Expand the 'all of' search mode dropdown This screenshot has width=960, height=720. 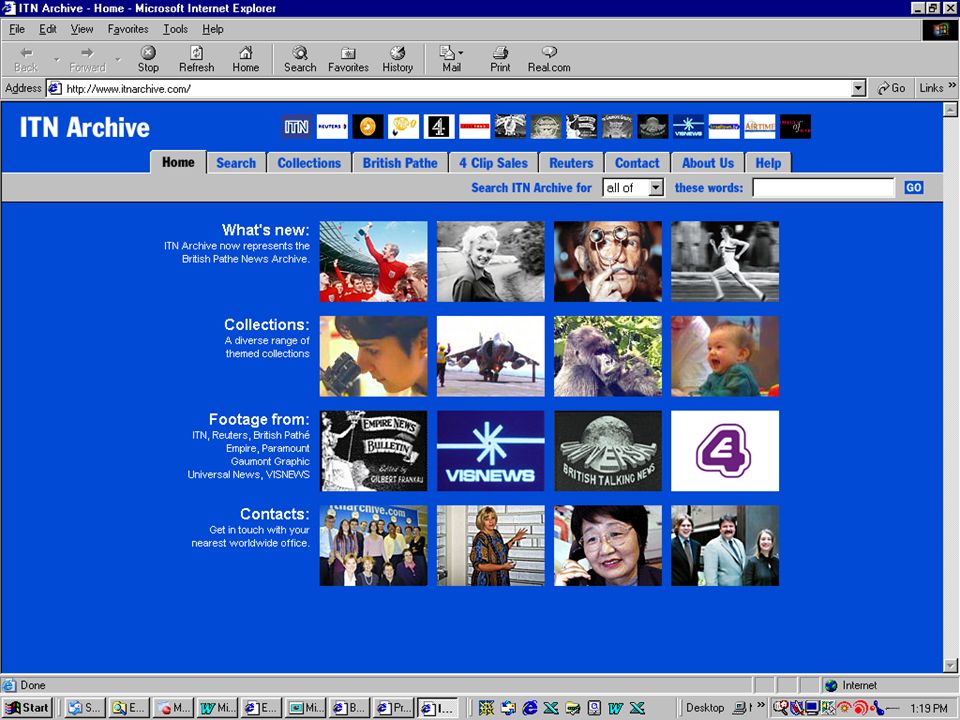point(656,187)
